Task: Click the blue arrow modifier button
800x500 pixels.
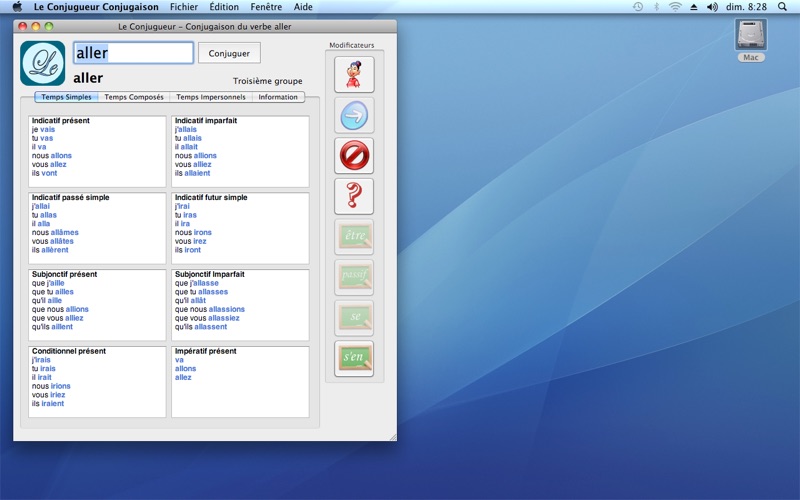Action: click(354, 116)
